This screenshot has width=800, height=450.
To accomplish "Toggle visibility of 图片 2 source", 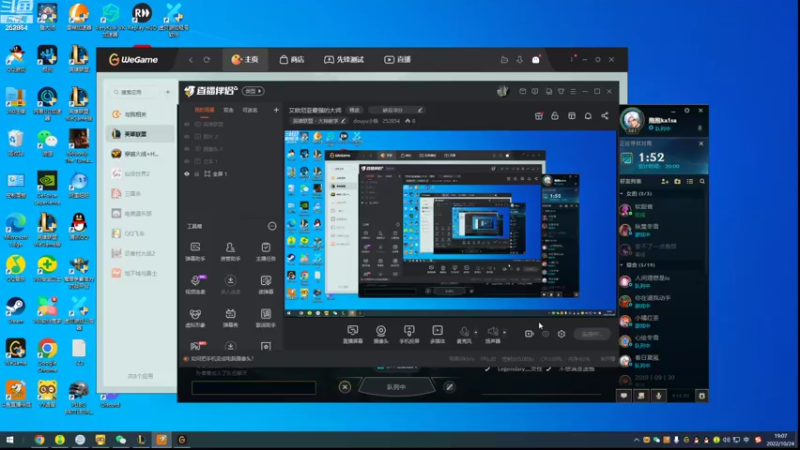I will pos(187,137).
